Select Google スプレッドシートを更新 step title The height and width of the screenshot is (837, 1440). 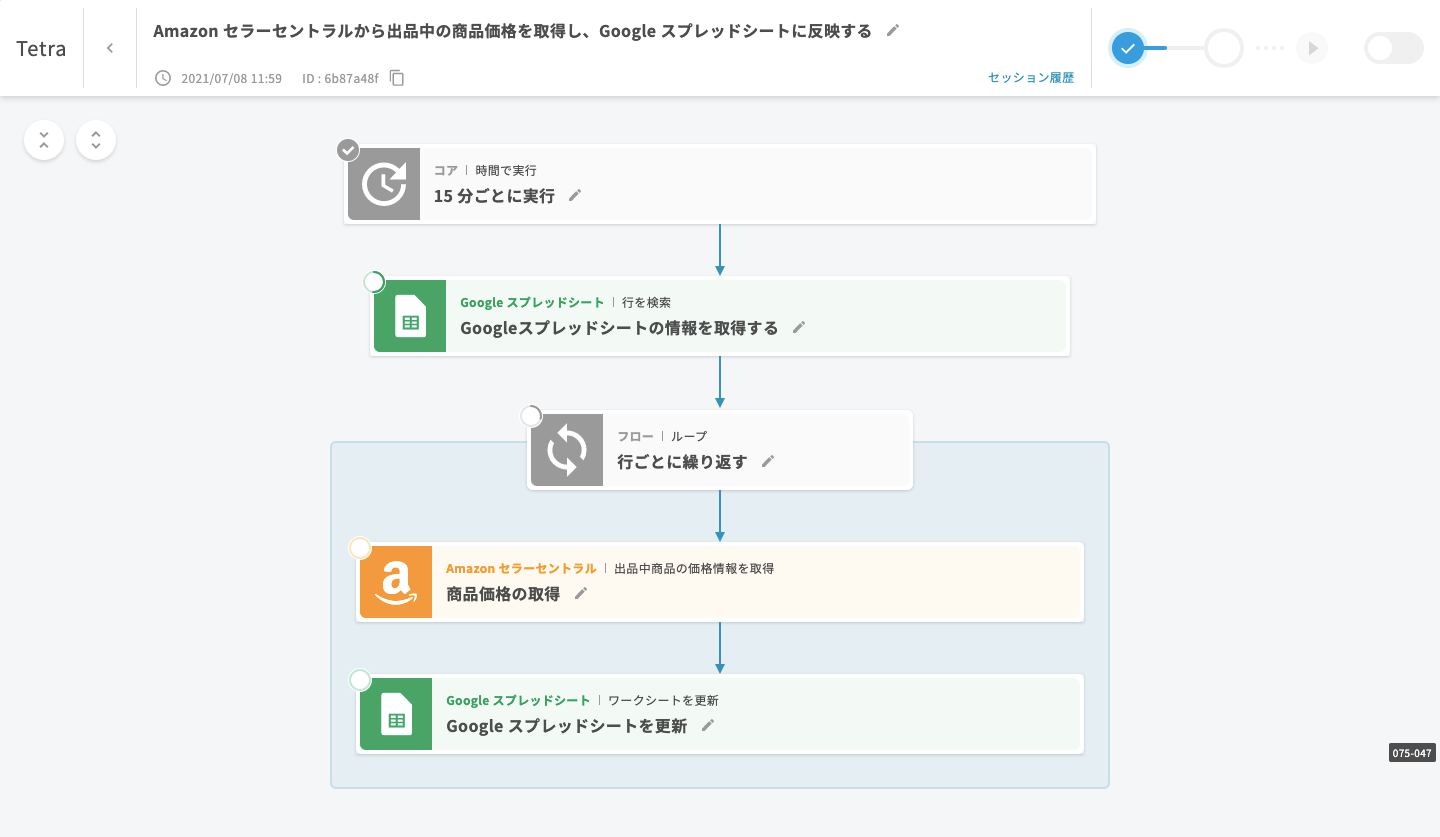pos(566,726)
